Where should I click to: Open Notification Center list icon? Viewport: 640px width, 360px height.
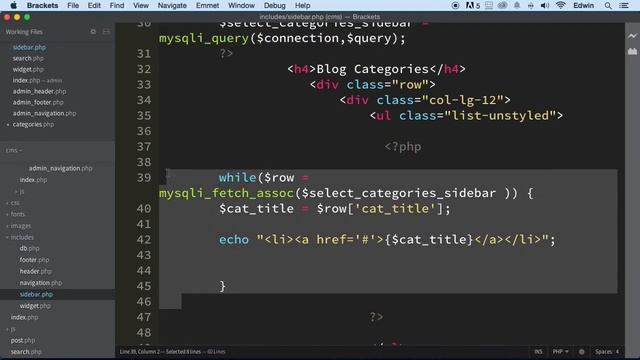point(624,6)
